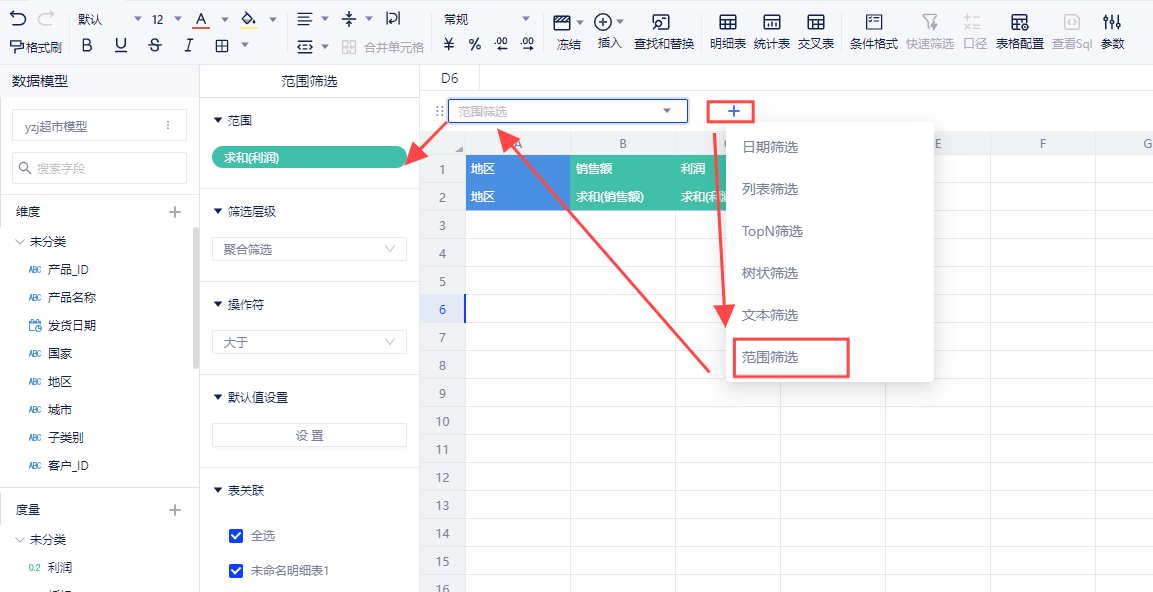Image resolution: width=1153 pixels, height=592 pixels.
Task: Open the 筛选层级 聚合筛选 dropdown
Action: click(309, 249)
